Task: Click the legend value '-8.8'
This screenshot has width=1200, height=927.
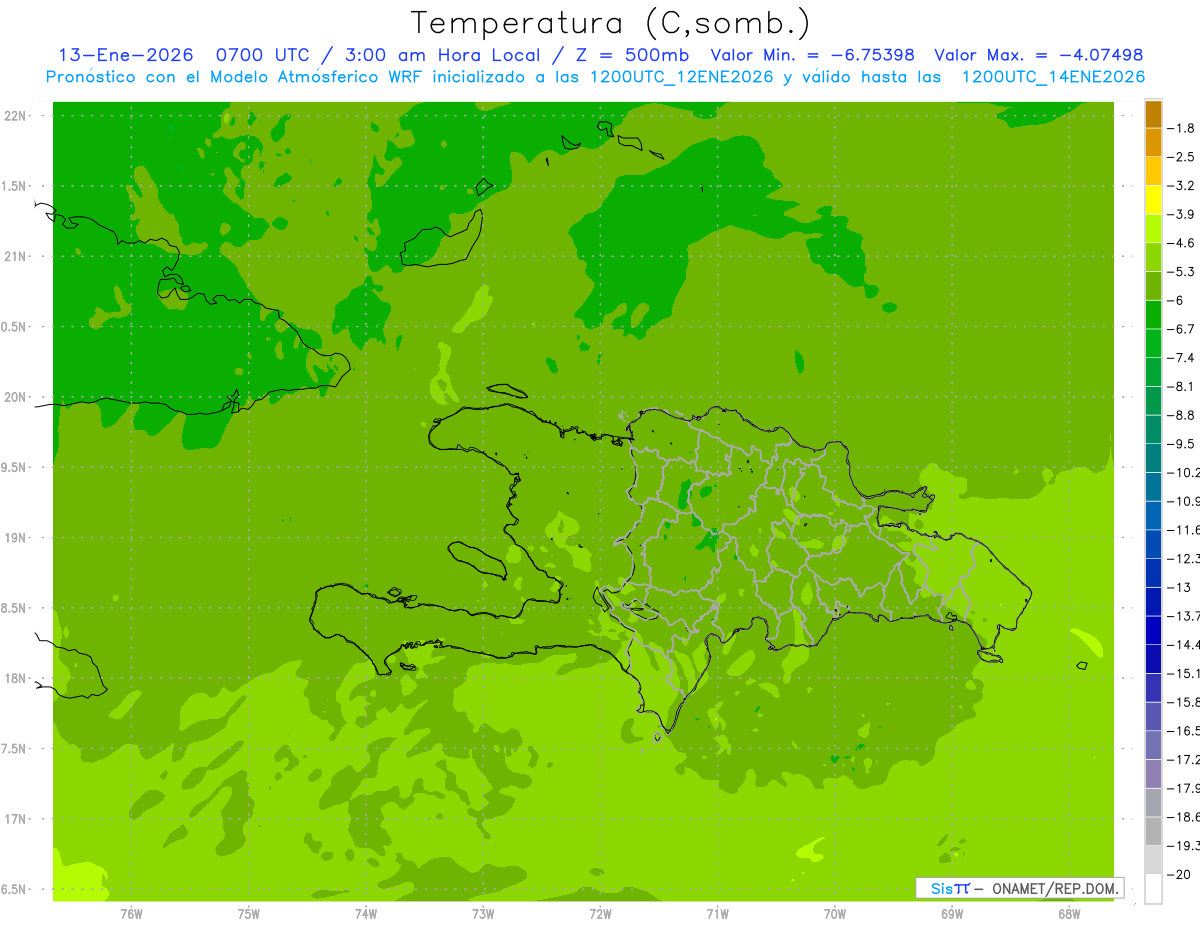Action: click(1181, 415)
